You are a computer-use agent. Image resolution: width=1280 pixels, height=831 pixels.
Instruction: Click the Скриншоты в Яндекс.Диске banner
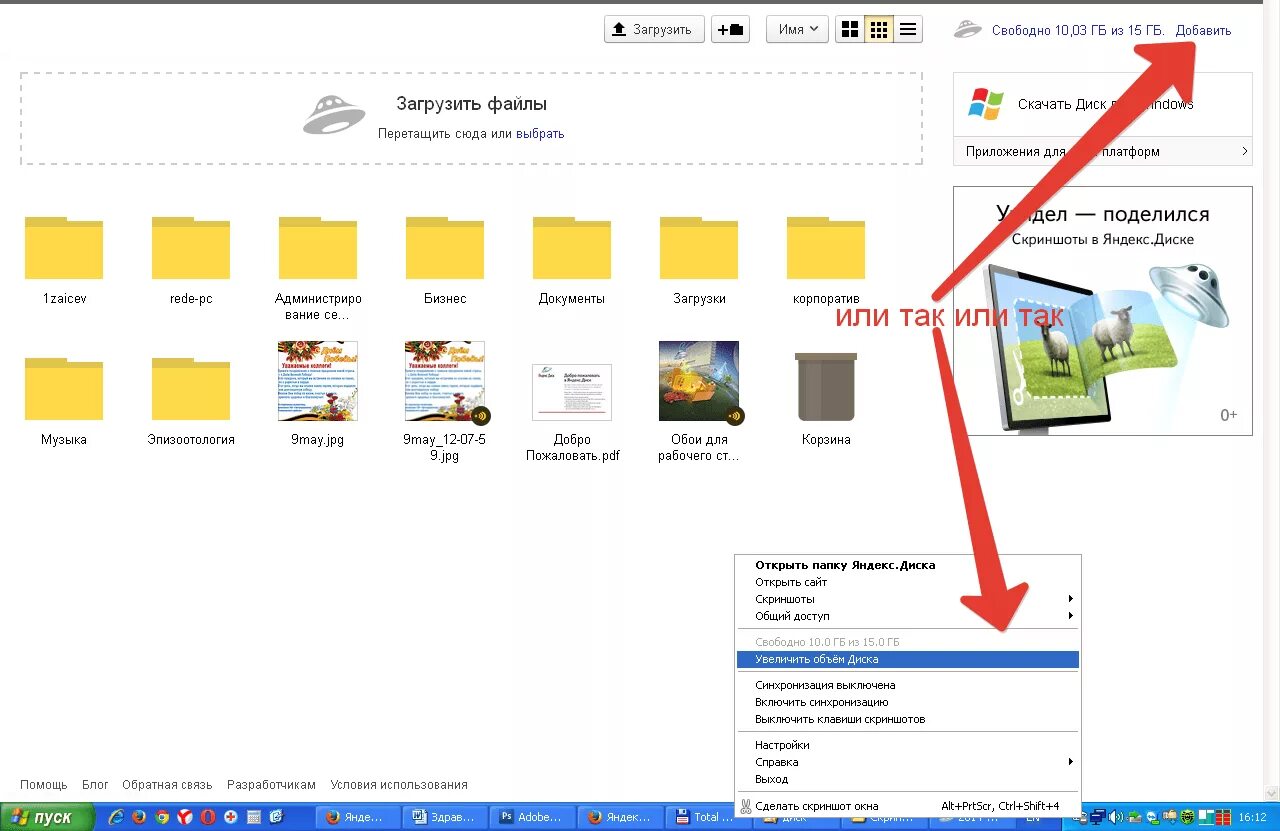point(1102,310)
